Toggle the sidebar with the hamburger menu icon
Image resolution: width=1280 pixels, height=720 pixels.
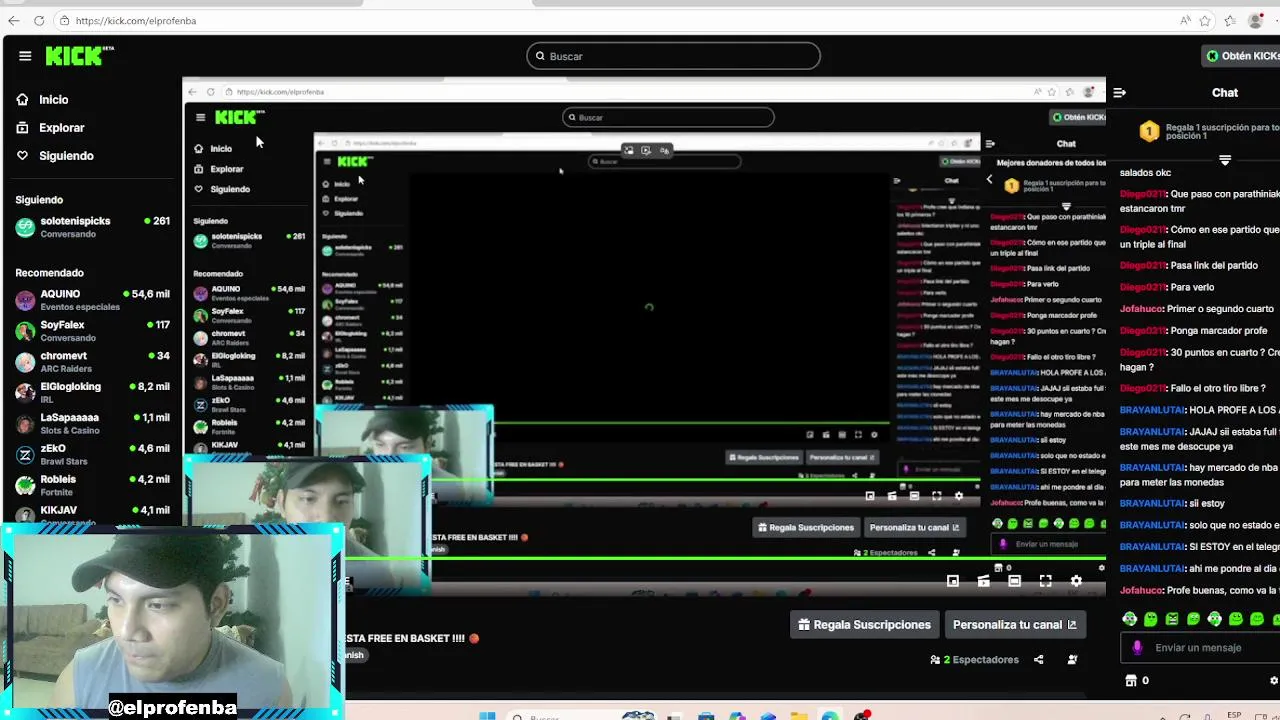tap(25, 56)
